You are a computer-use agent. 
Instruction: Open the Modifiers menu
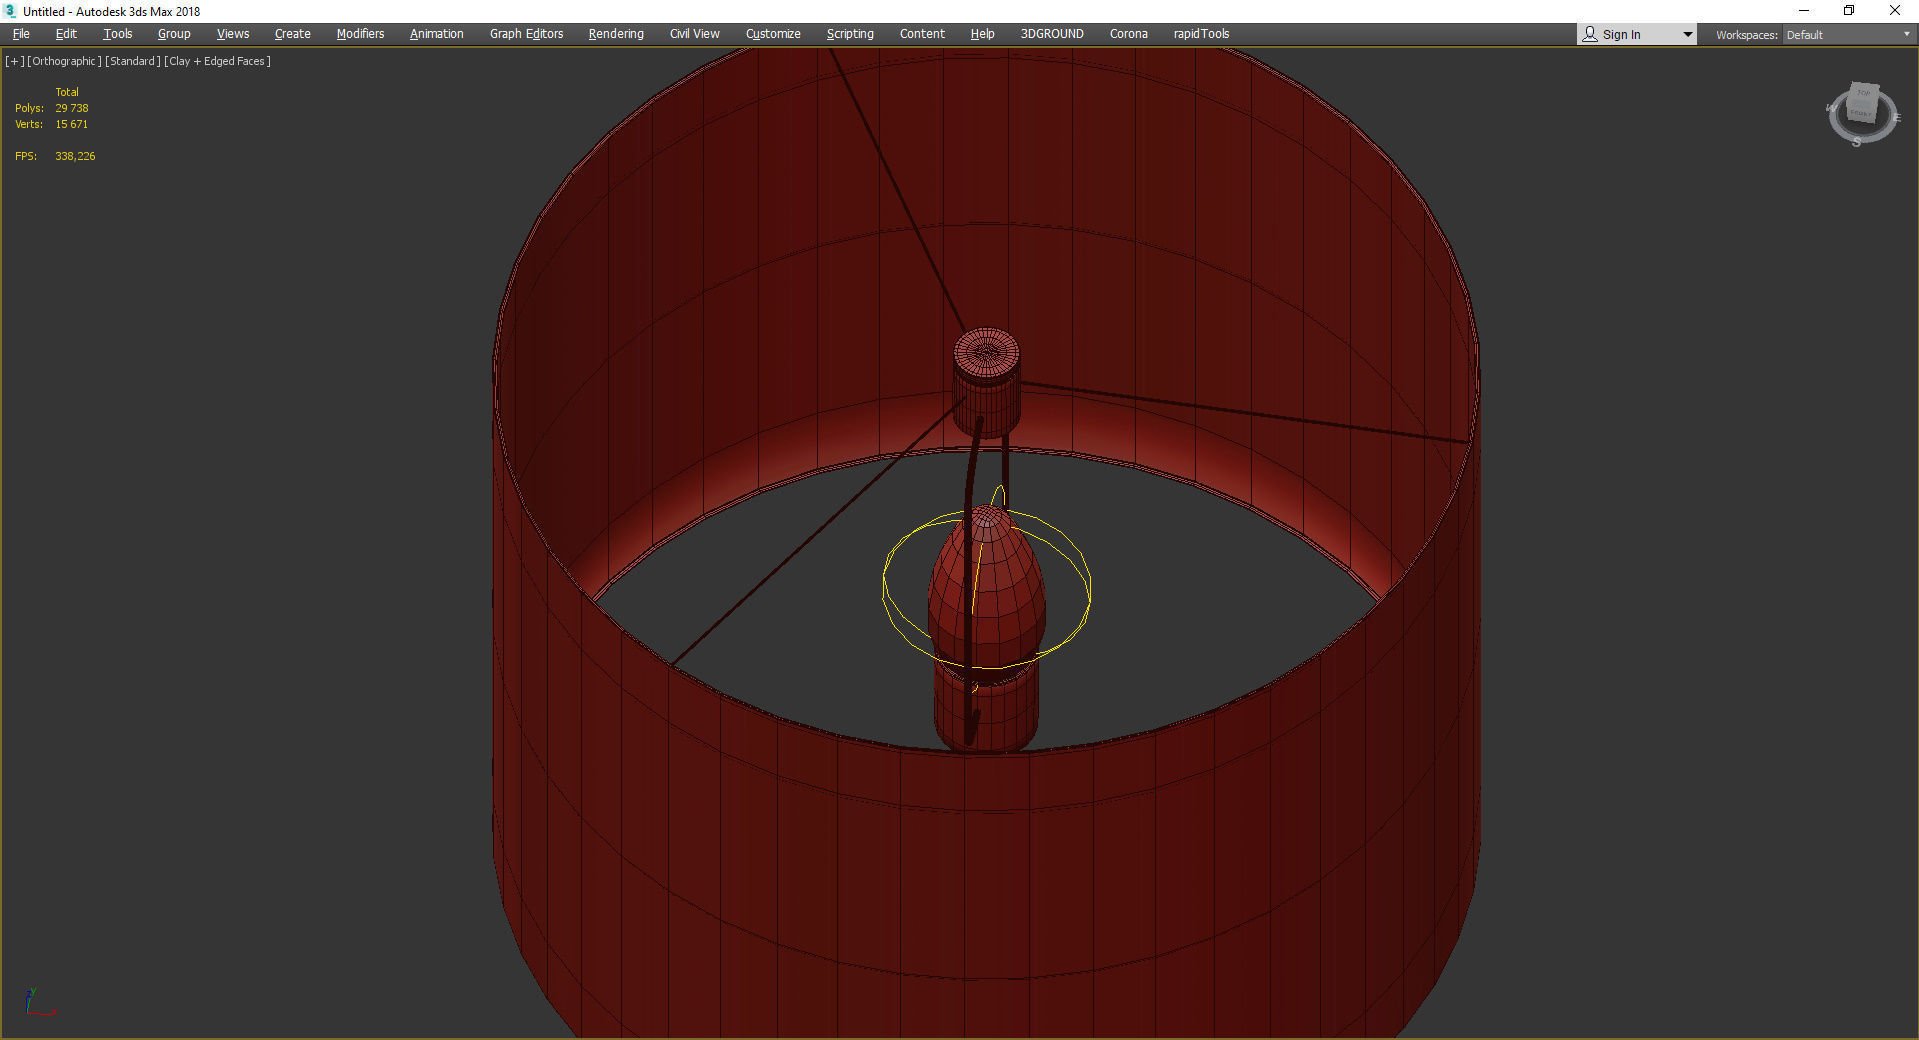(360, 34)
